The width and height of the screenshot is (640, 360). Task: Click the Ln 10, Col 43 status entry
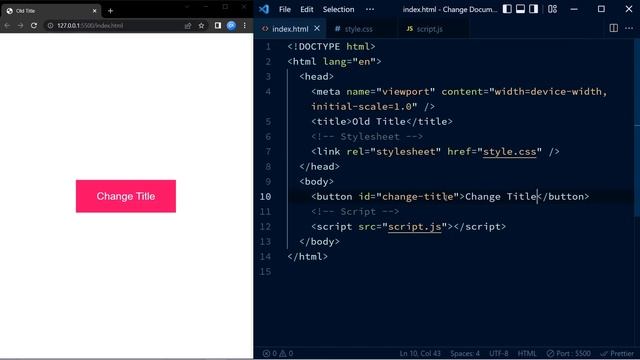(x=420, y=353)
